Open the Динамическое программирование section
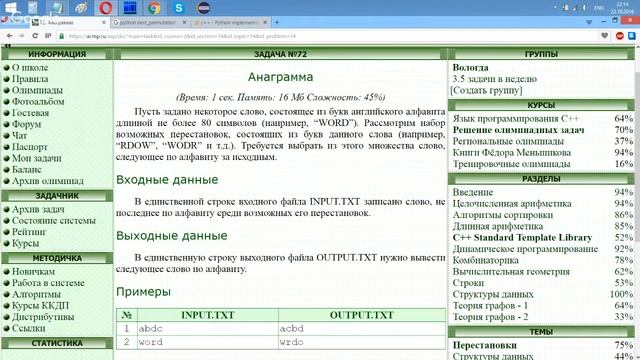The image size is (640, 360). click(x=525, y=249)
